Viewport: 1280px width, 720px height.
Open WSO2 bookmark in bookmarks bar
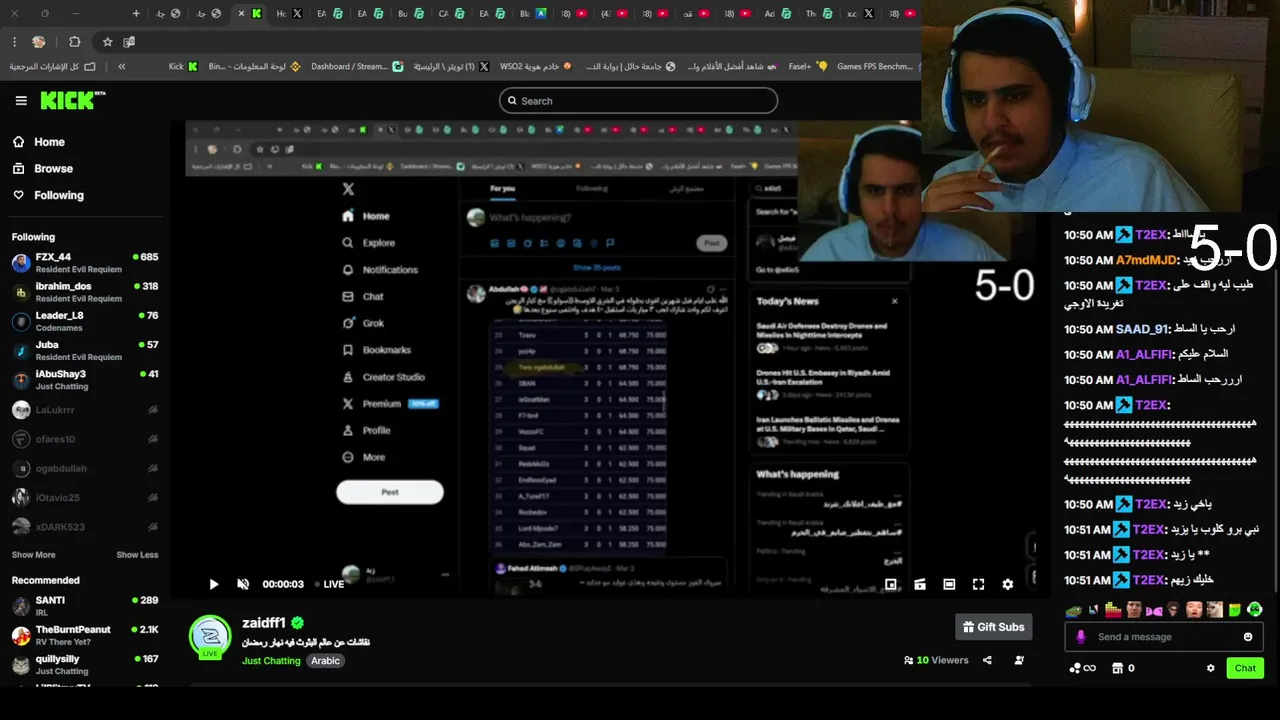(535, 66)
